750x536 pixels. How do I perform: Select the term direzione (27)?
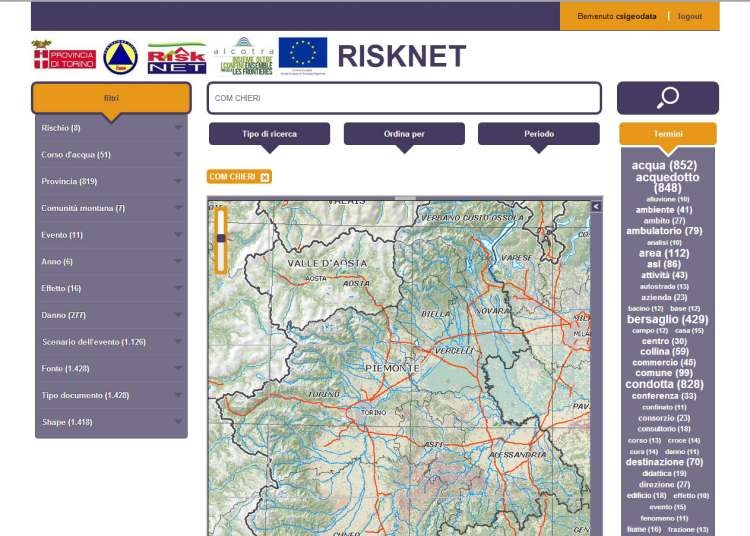click(x=664, y=484)
